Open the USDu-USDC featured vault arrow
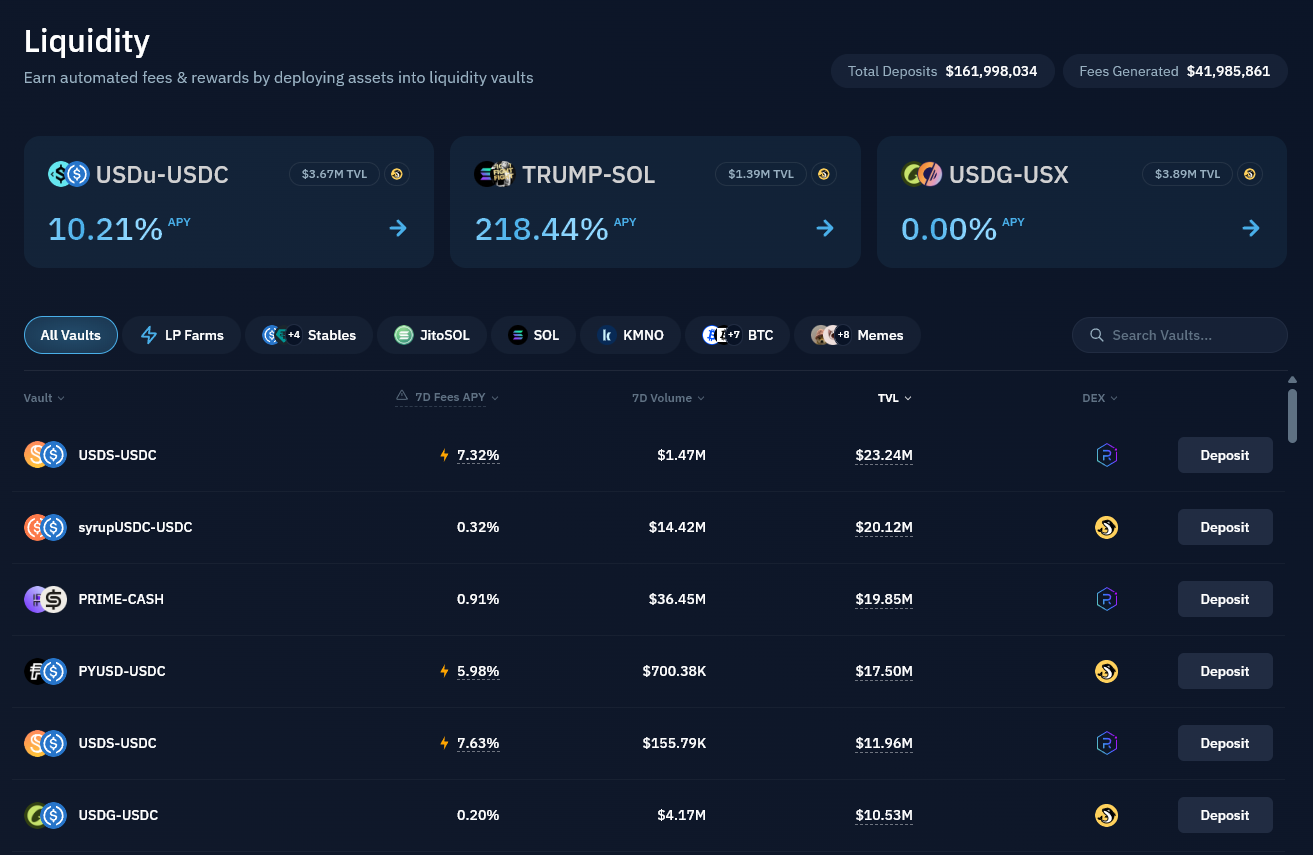1313x855 pixels. 398,228
